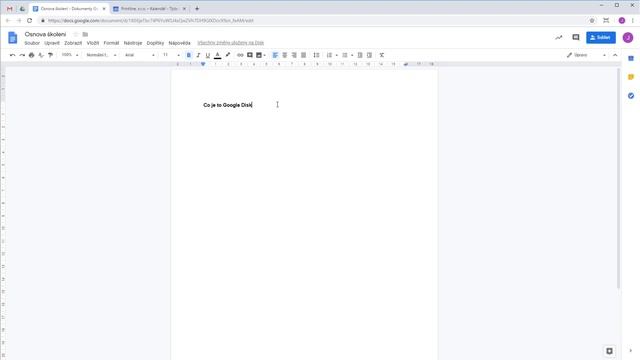
Task: Open the Soubor menu
Action: click(32, 43)
